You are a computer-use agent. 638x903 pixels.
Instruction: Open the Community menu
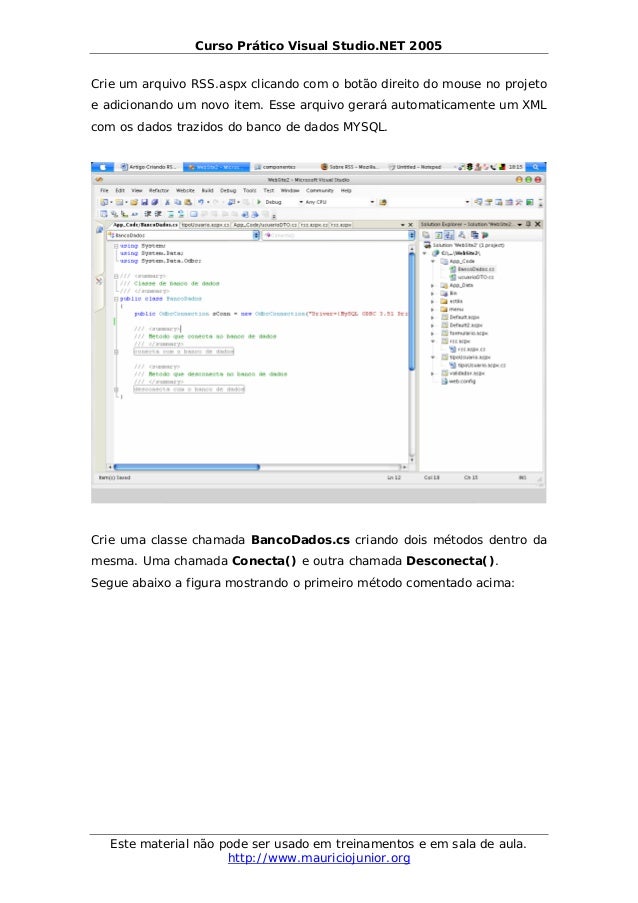point(320,190)
